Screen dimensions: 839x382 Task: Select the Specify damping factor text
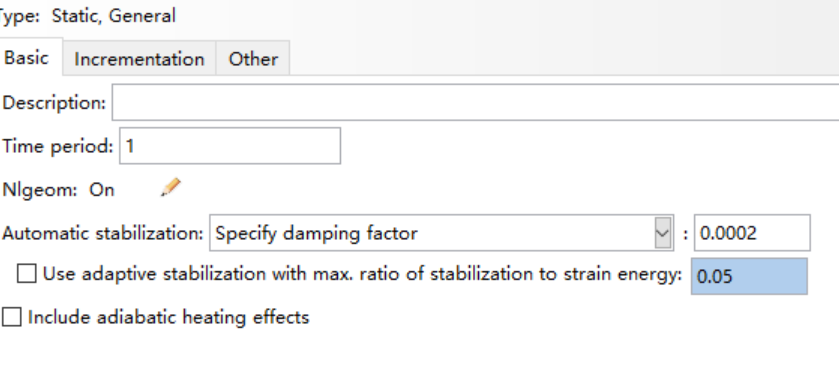[316, 233]
